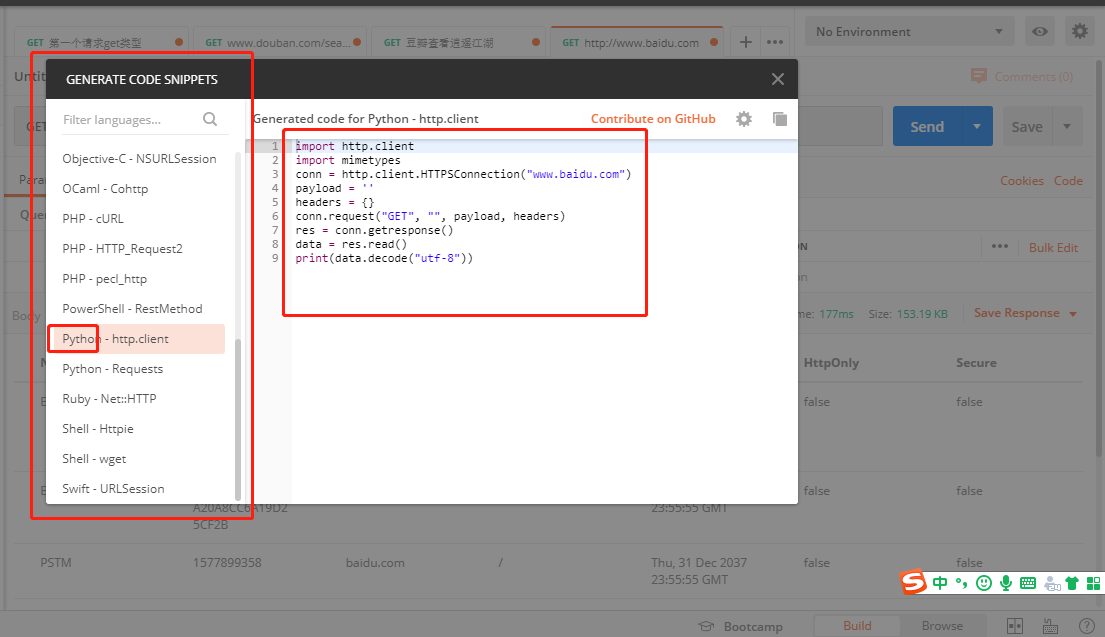
Task: Select PHP - cURL language
Action: [139, 218]
